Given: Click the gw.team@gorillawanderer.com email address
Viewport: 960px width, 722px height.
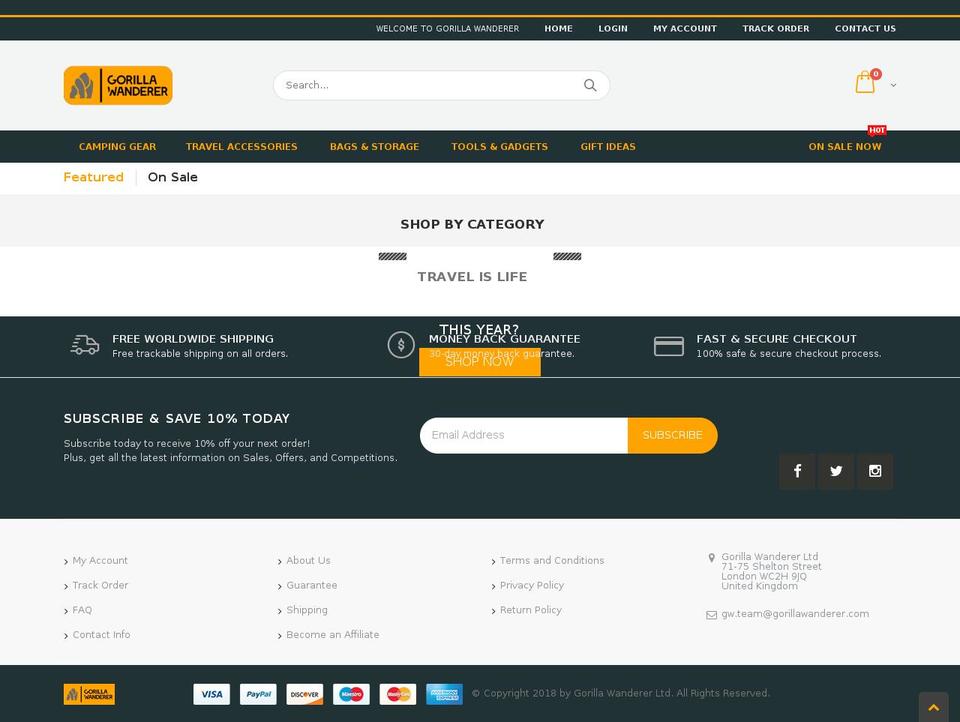Looking at the screenshot, I should click(x=795, y=614).
